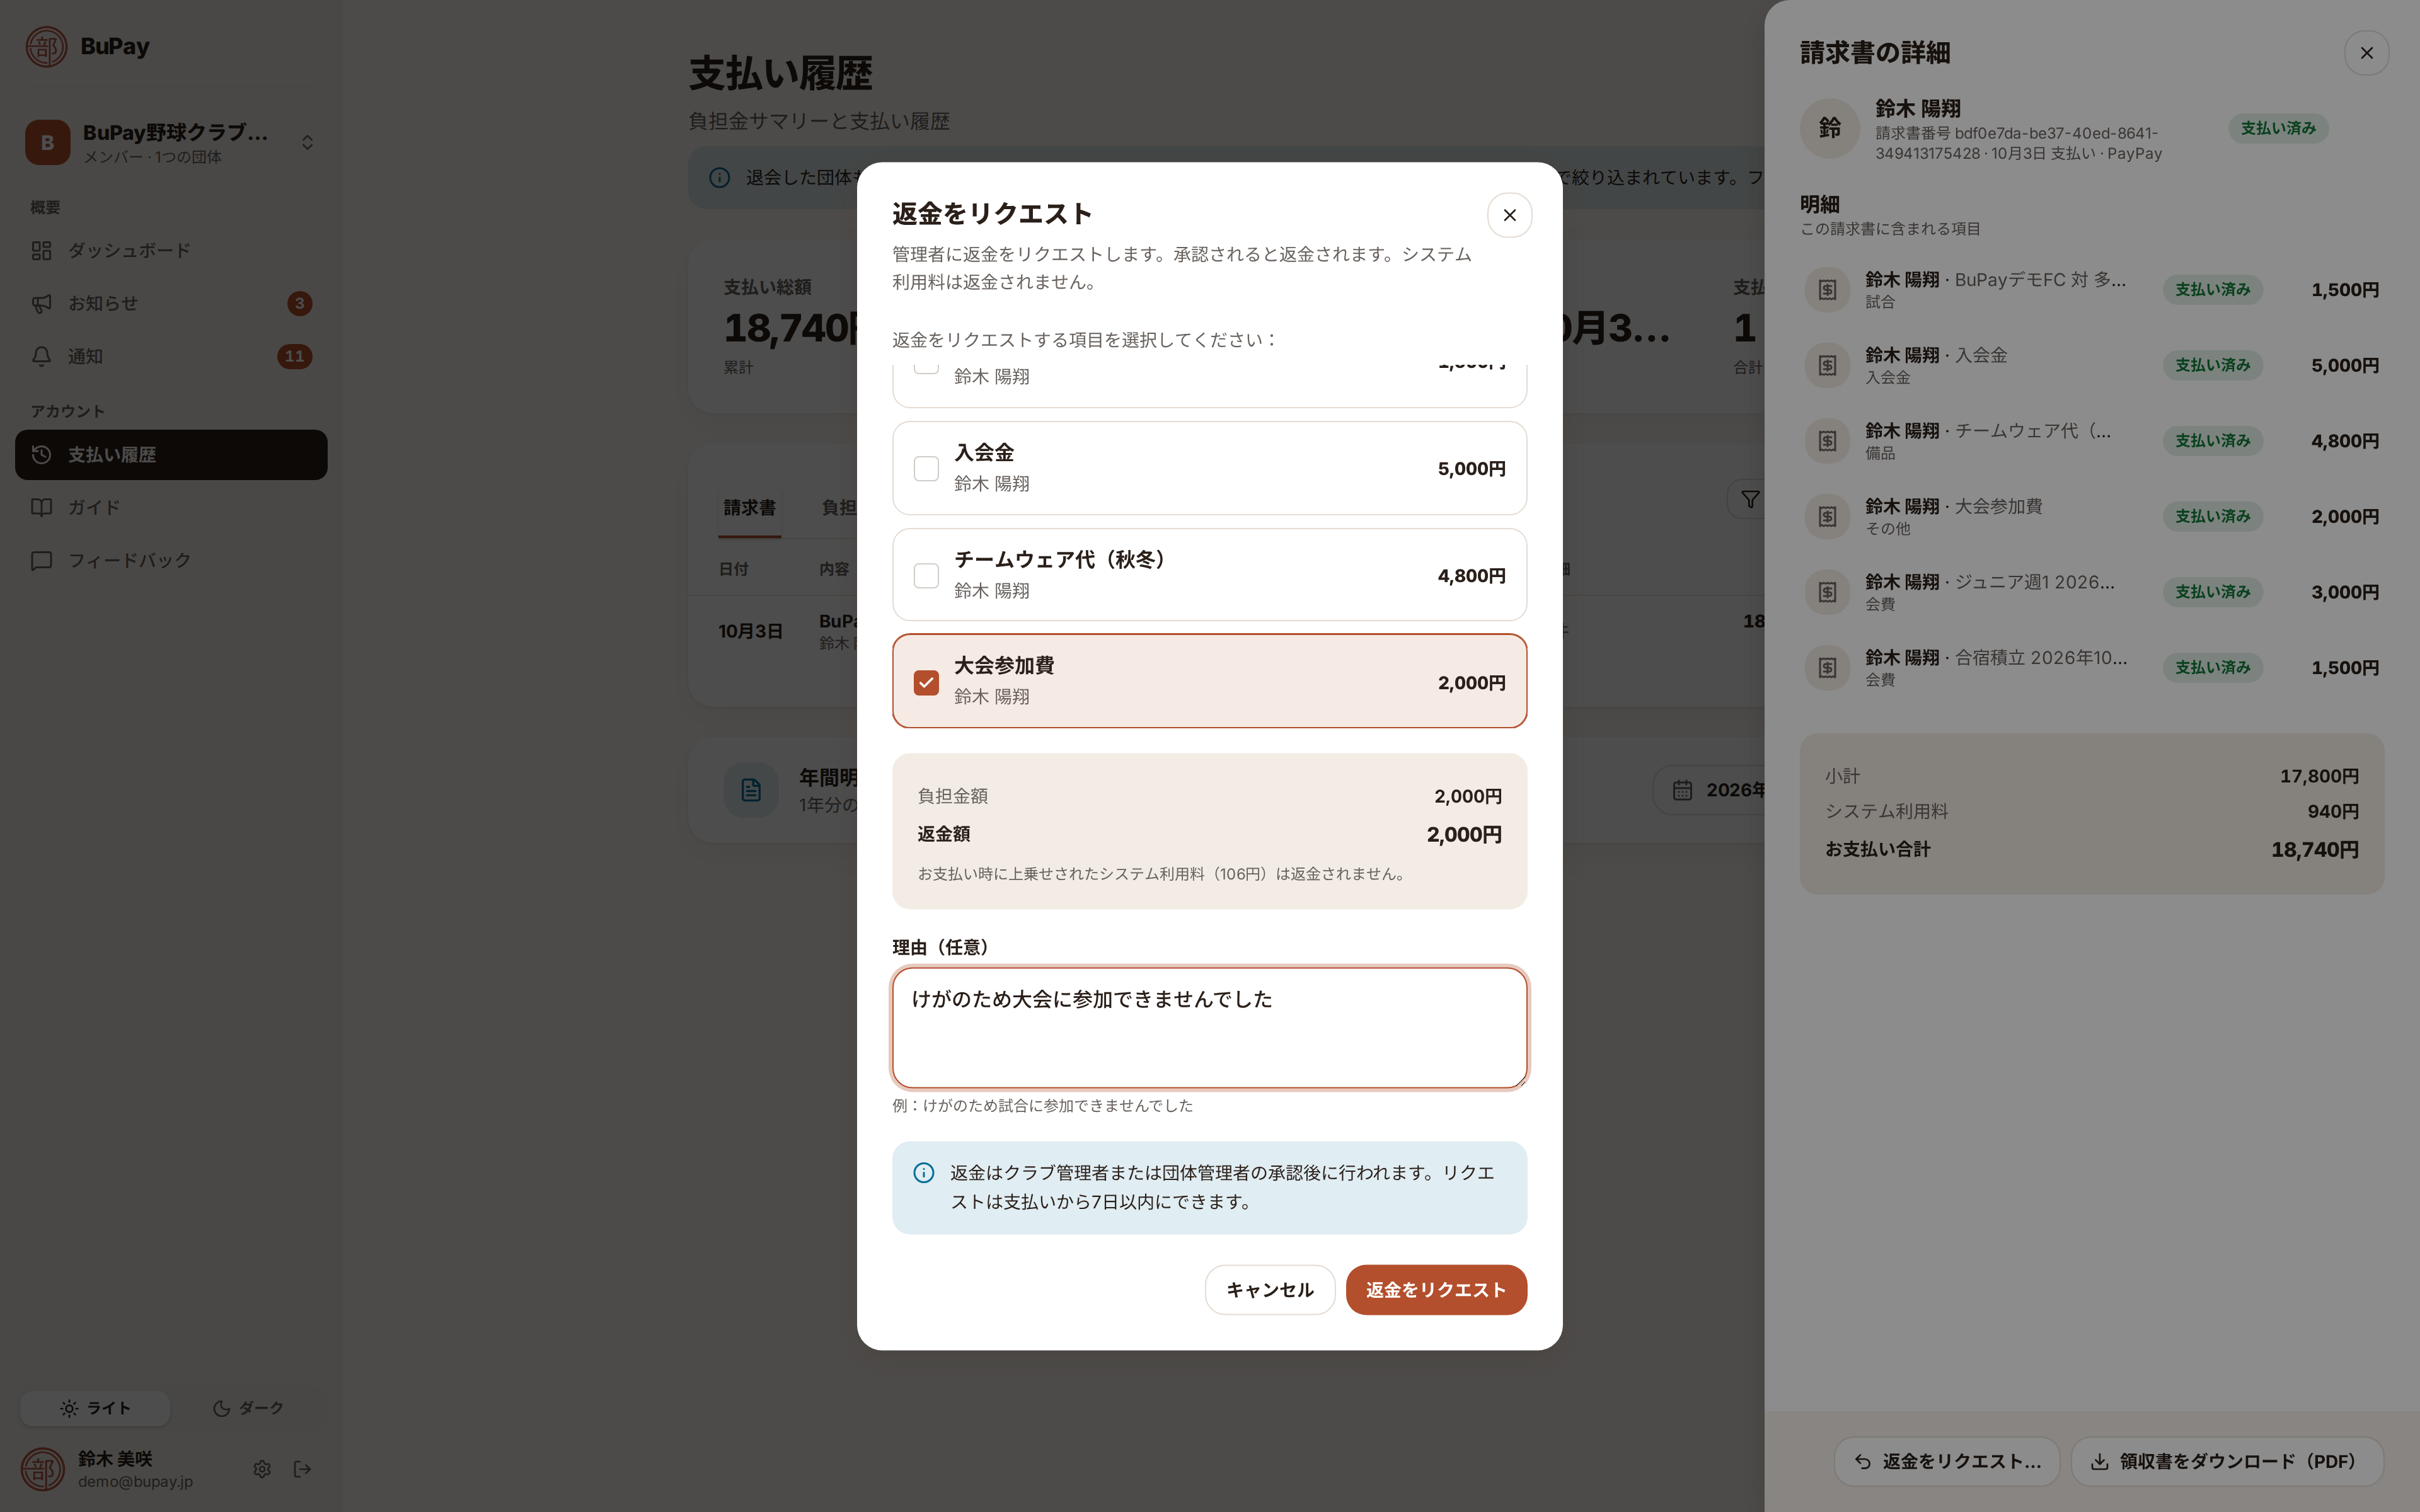The image size is (2420, 1512).
Task: Click the invoice icon for 大会参加費 row
Action: pyautogui.click(x=1827, y=517)
